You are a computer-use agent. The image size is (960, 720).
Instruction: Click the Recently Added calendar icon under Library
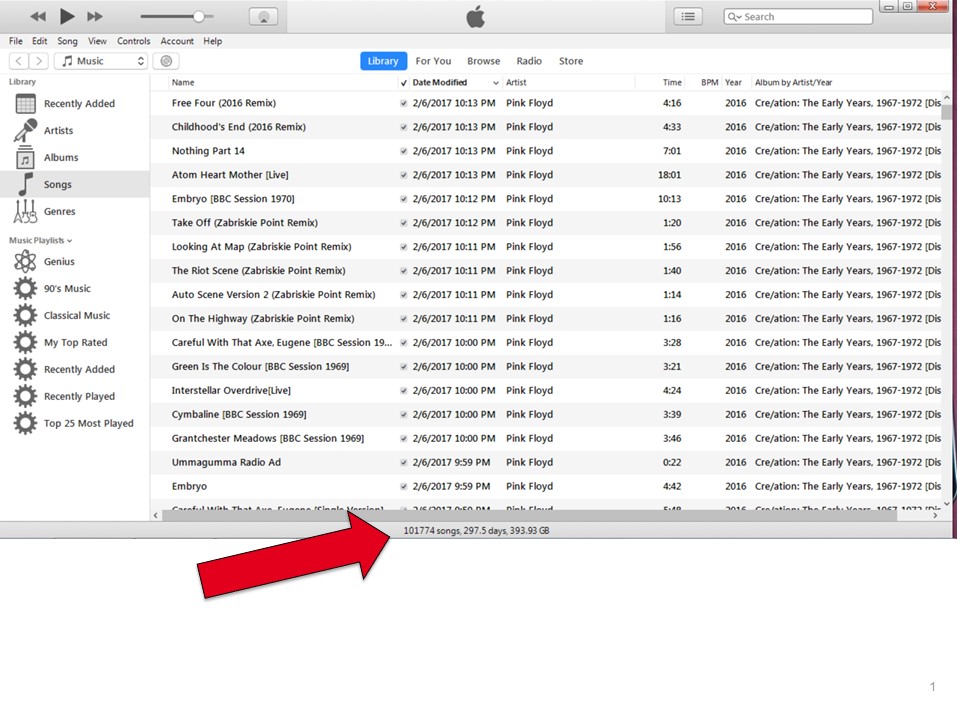point(25,103)
